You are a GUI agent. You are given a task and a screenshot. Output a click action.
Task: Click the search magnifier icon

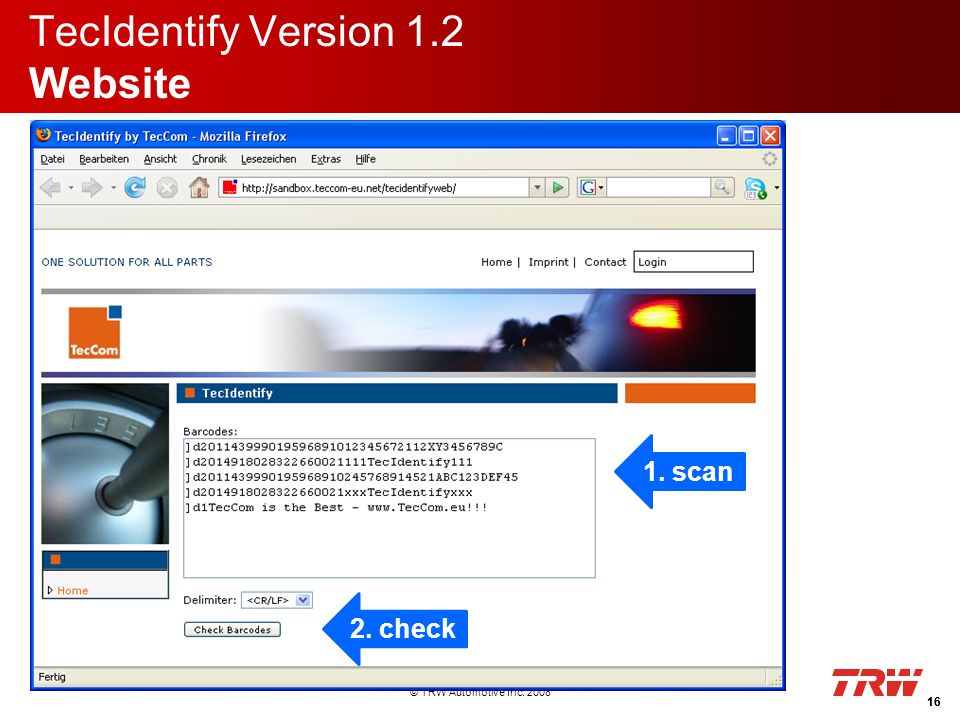722,187
